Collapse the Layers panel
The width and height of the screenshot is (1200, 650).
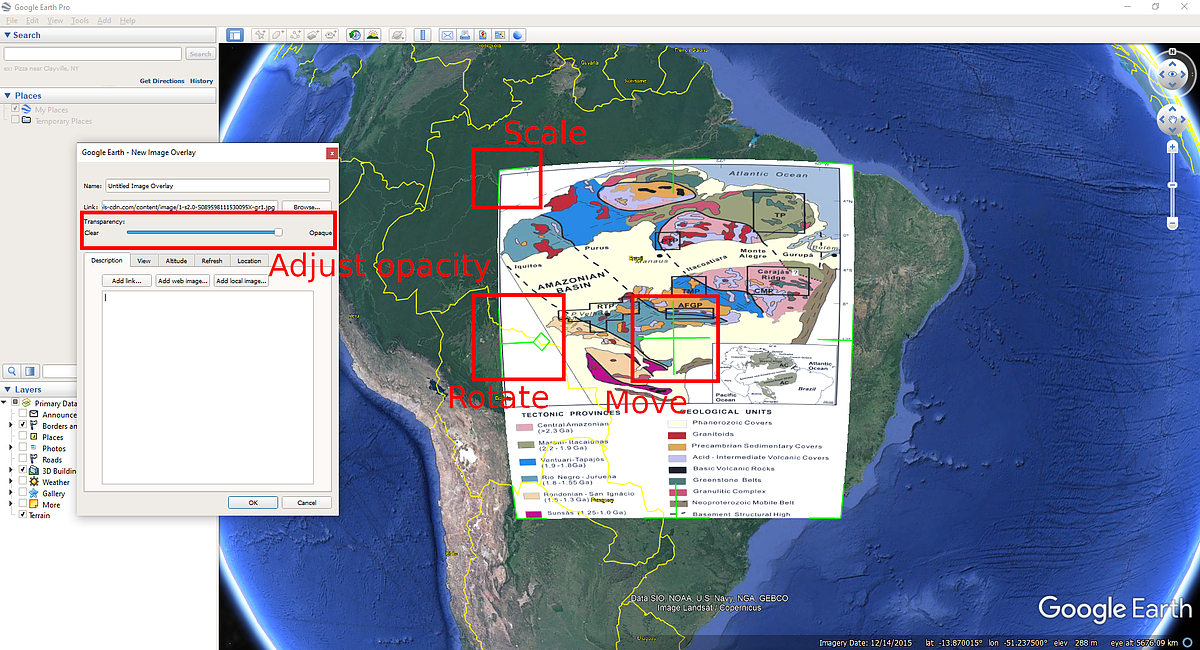tap(8, 389)
